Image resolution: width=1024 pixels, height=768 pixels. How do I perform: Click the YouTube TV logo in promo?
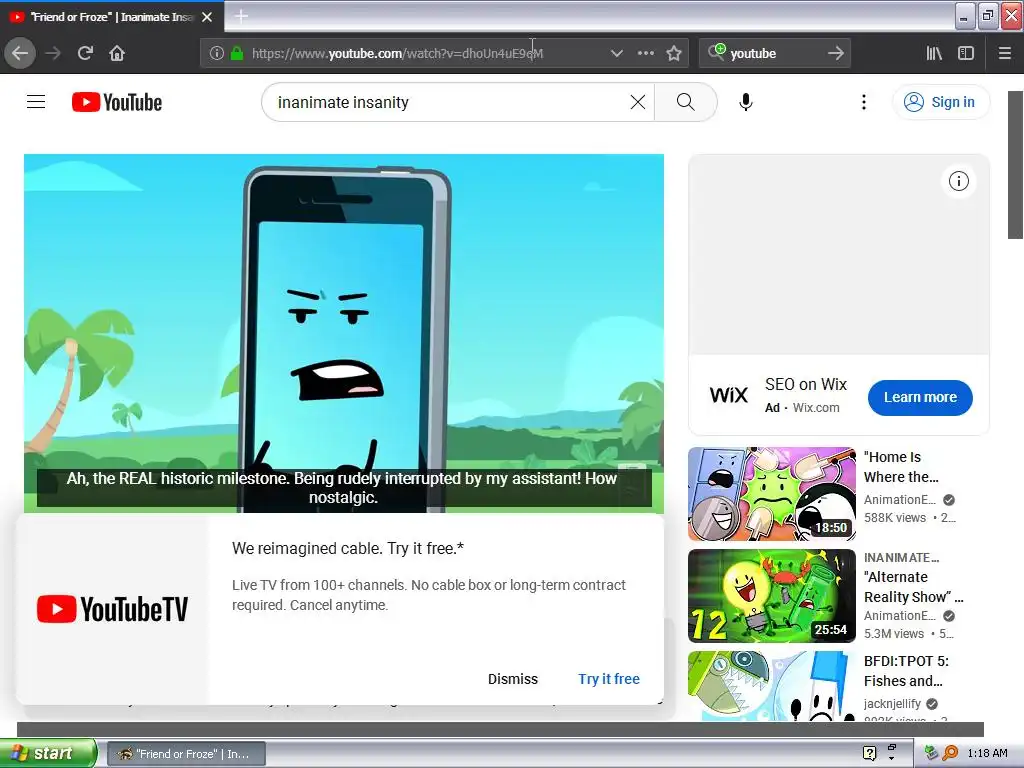[112, 609]
